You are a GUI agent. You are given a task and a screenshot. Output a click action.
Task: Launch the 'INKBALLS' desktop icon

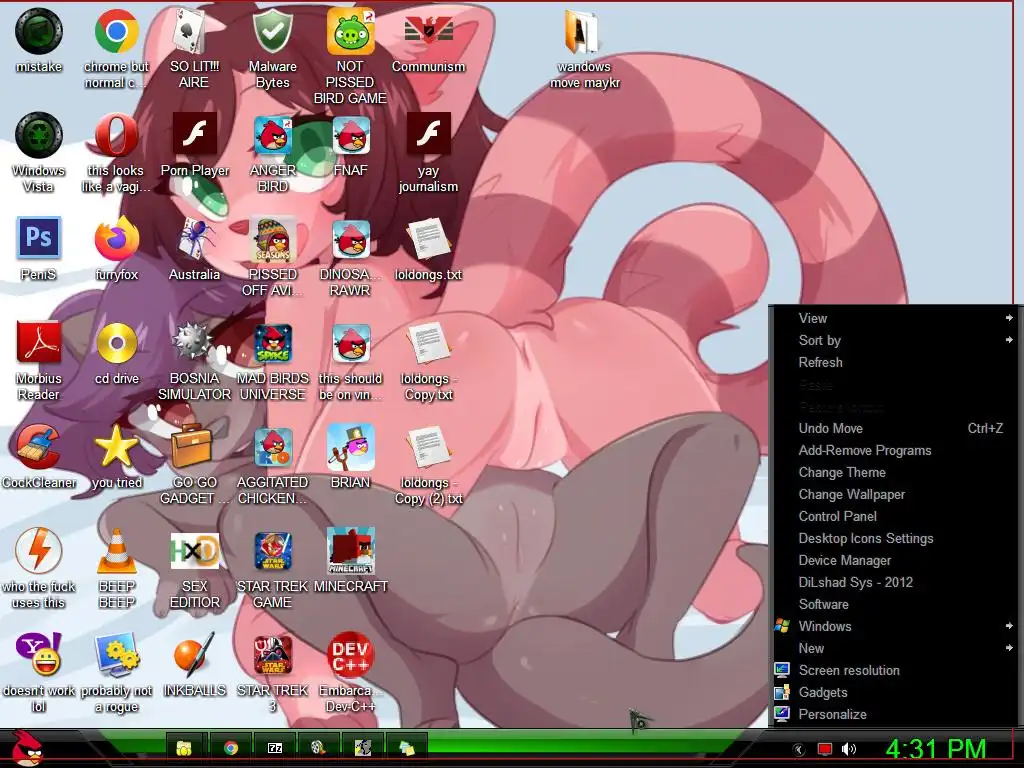coord(194,664)
